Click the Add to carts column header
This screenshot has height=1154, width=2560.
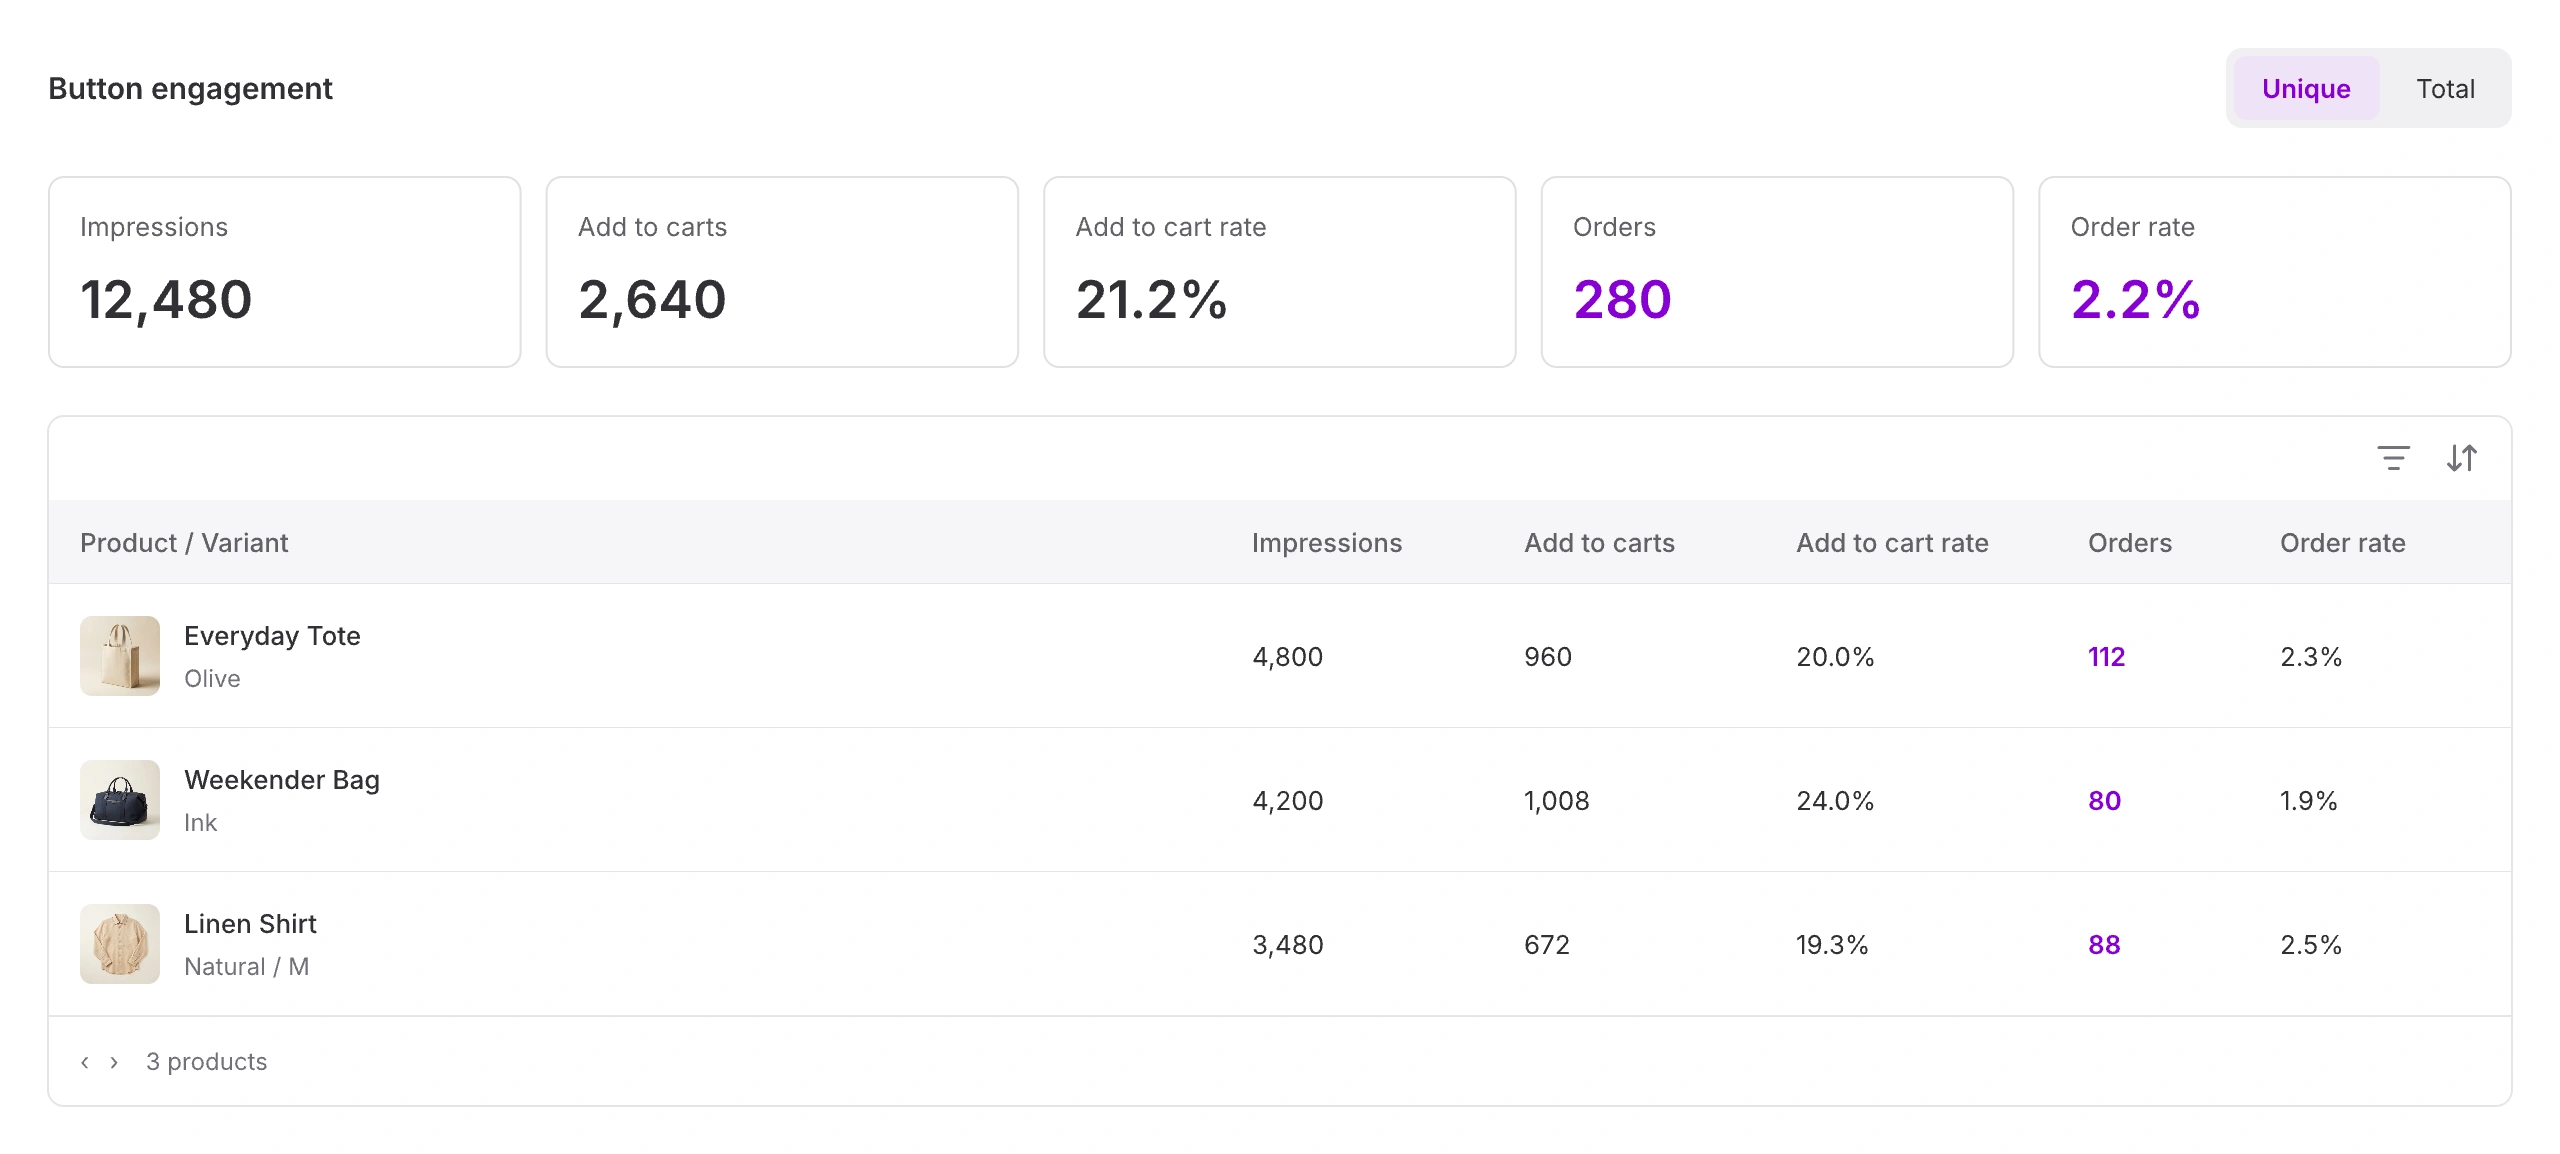pyautogui.click(x=1599, y=543)
